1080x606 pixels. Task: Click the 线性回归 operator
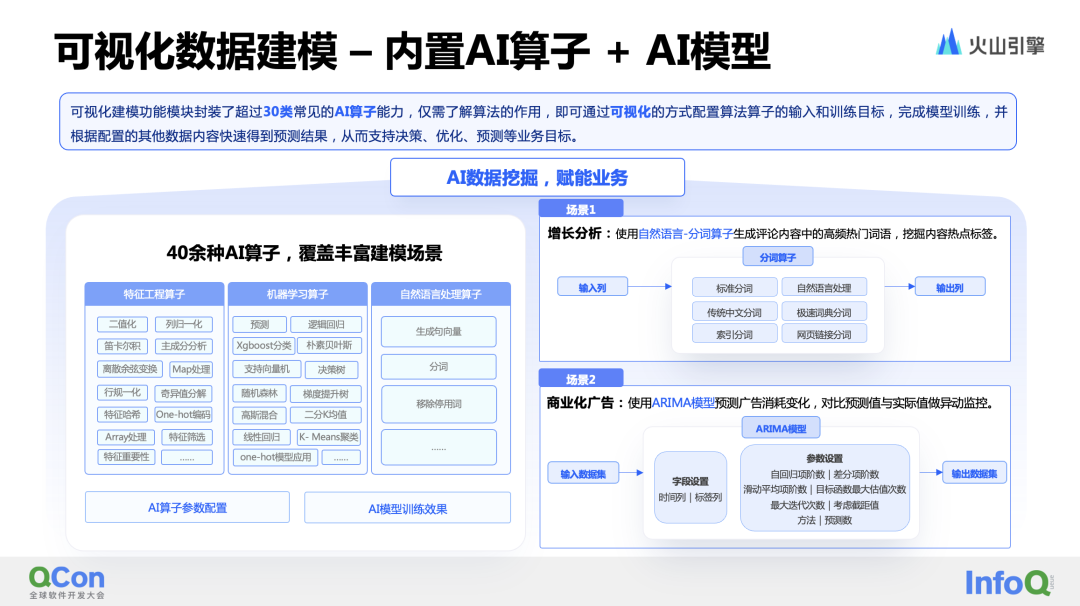[x=262, y=437]
